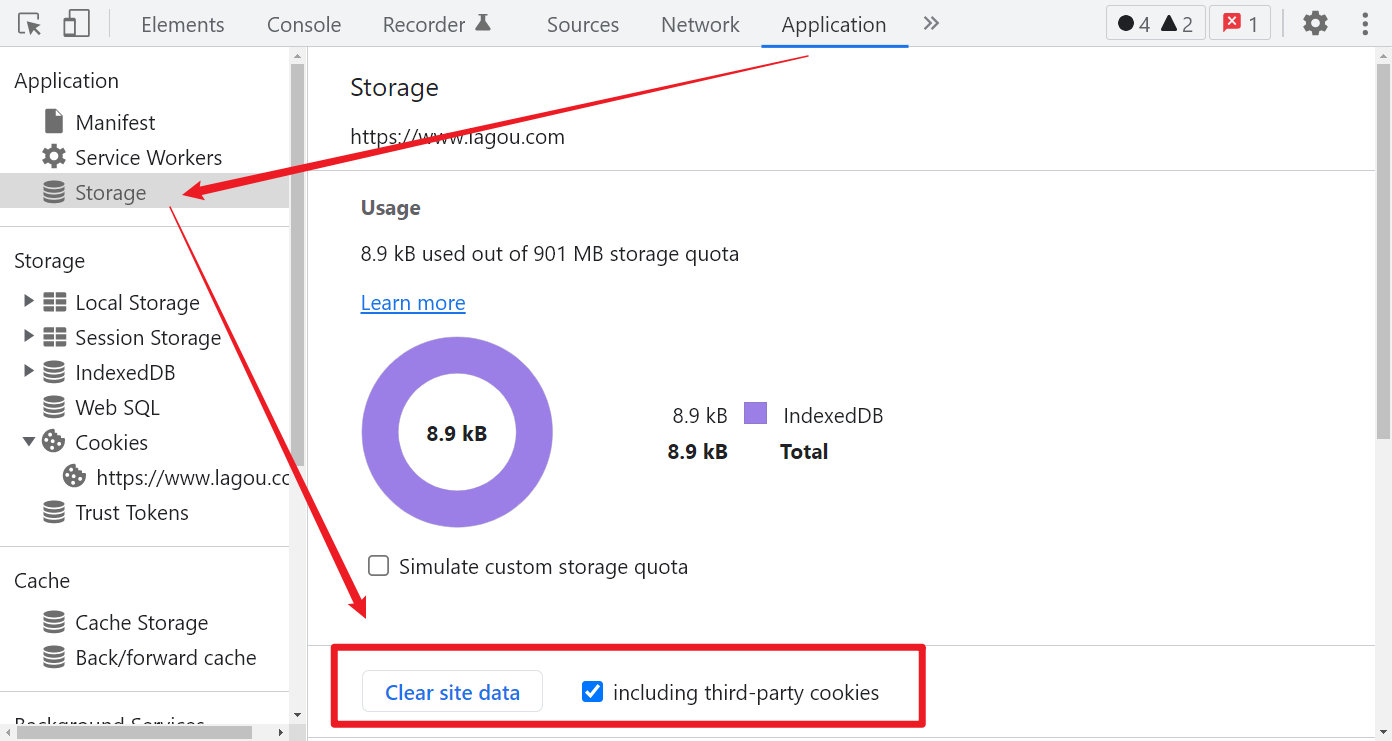The image size is (1392, 741).
Task: Select Back/forward cache in the sidebar
Action: pyautogui.click(x=166, y=657)
